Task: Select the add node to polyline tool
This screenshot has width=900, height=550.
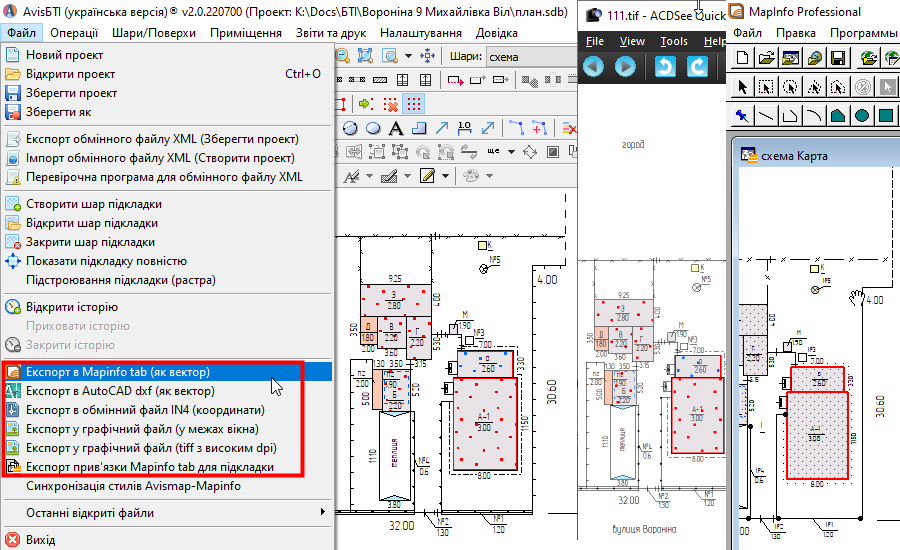Action: pos(539,129)
